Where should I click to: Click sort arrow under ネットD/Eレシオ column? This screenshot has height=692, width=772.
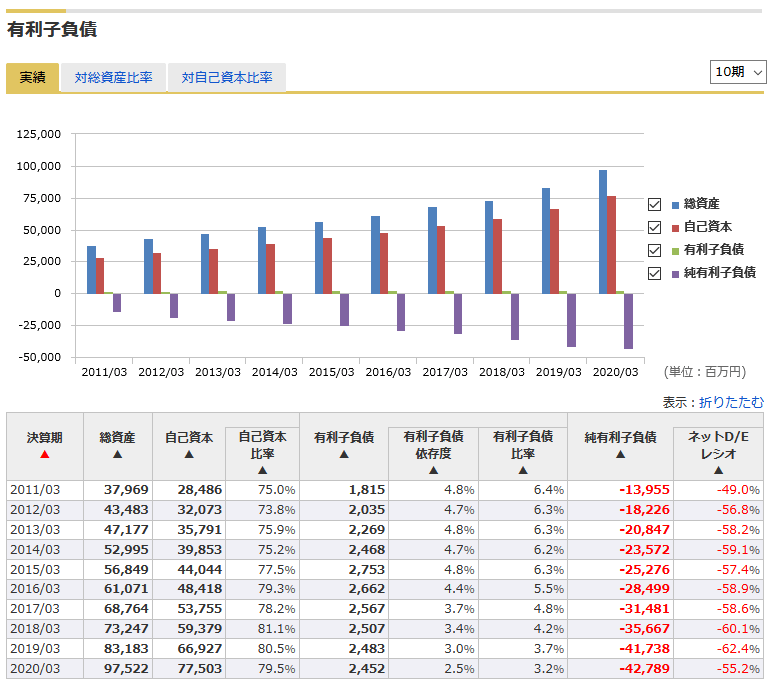coord(717,469)
